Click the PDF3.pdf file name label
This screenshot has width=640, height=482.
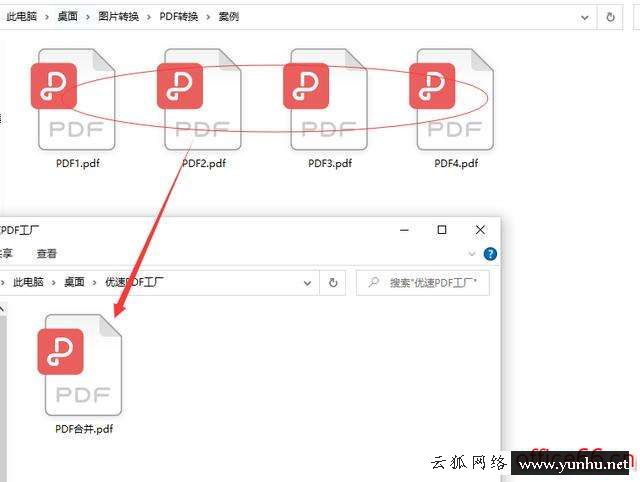(x=330, y=163)
